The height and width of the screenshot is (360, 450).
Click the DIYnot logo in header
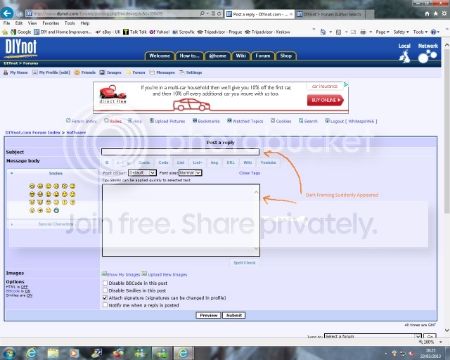21,48
